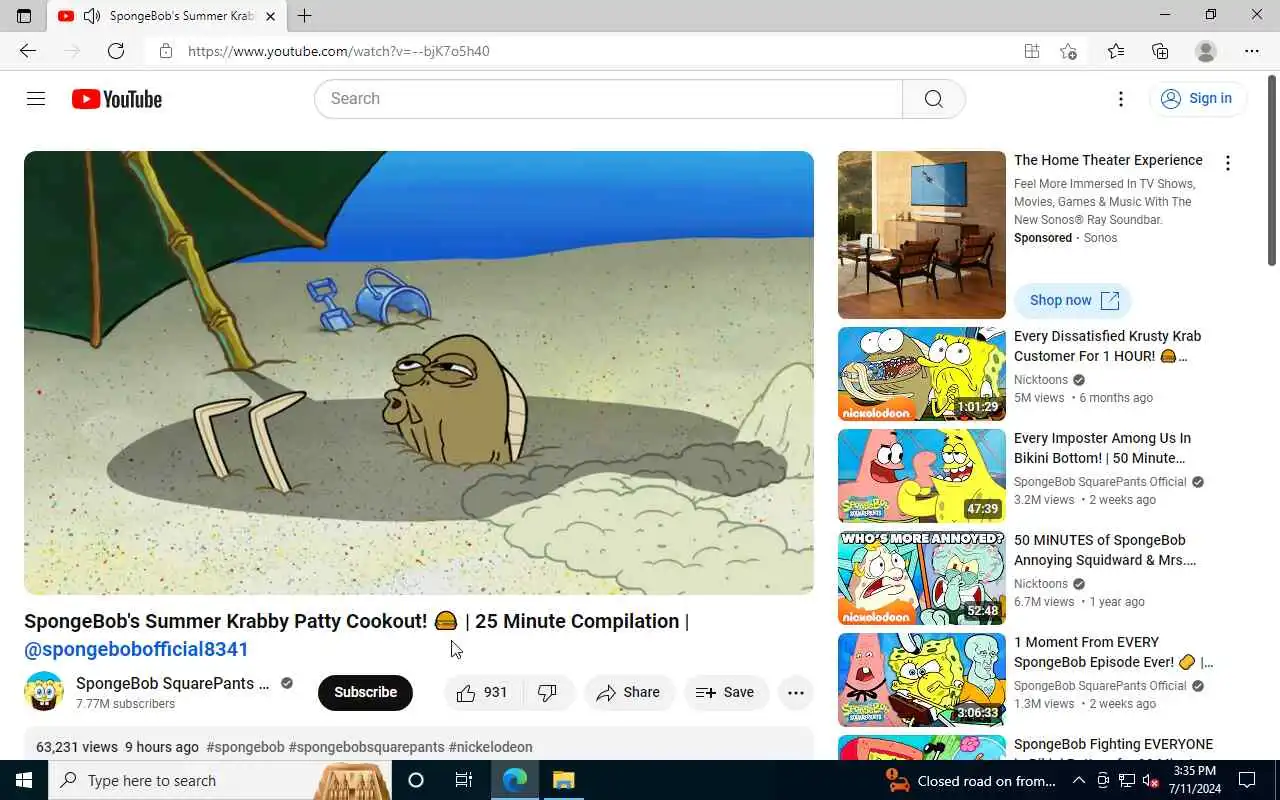1280x800 pixels.
Task: Open the notification center
Action: [x=1247, y=780]
